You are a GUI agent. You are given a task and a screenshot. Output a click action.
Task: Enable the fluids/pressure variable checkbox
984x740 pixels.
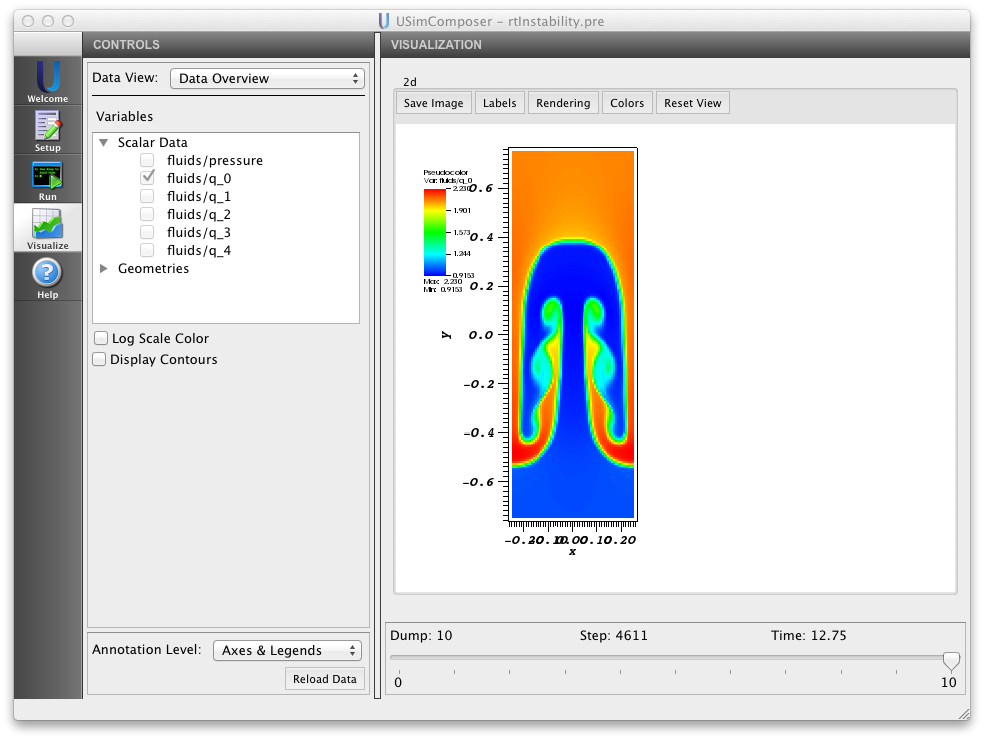147,160
